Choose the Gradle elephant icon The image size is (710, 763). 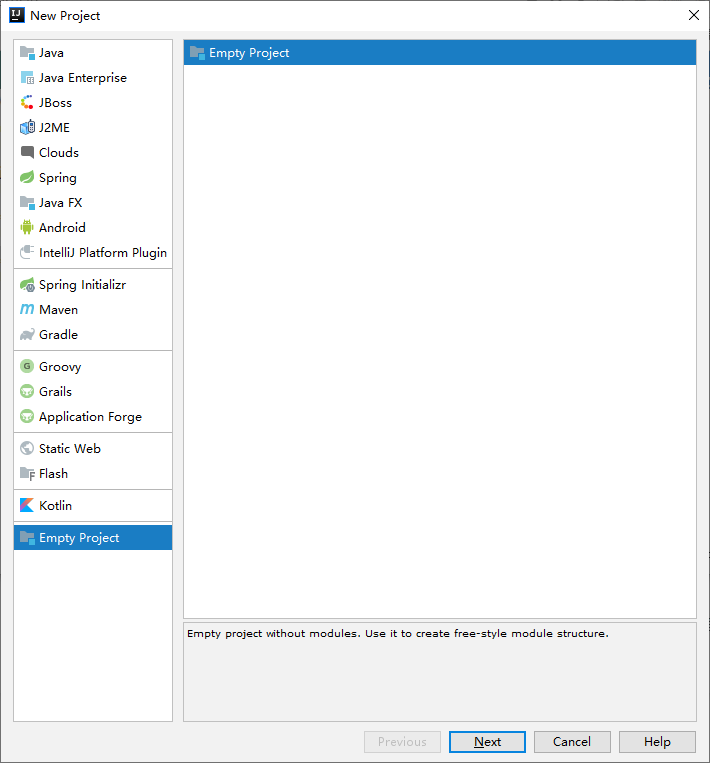[x=27, y=335]
